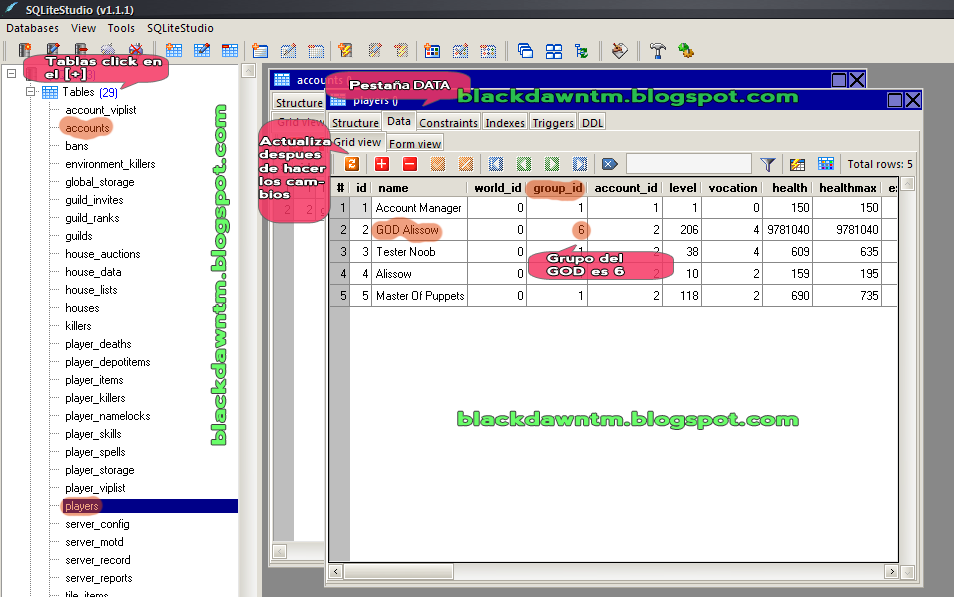The width and height of the screenshot is (954, 597).
Task: Click the 'Master Of Puppets' name cell
Action: (419, 296)
